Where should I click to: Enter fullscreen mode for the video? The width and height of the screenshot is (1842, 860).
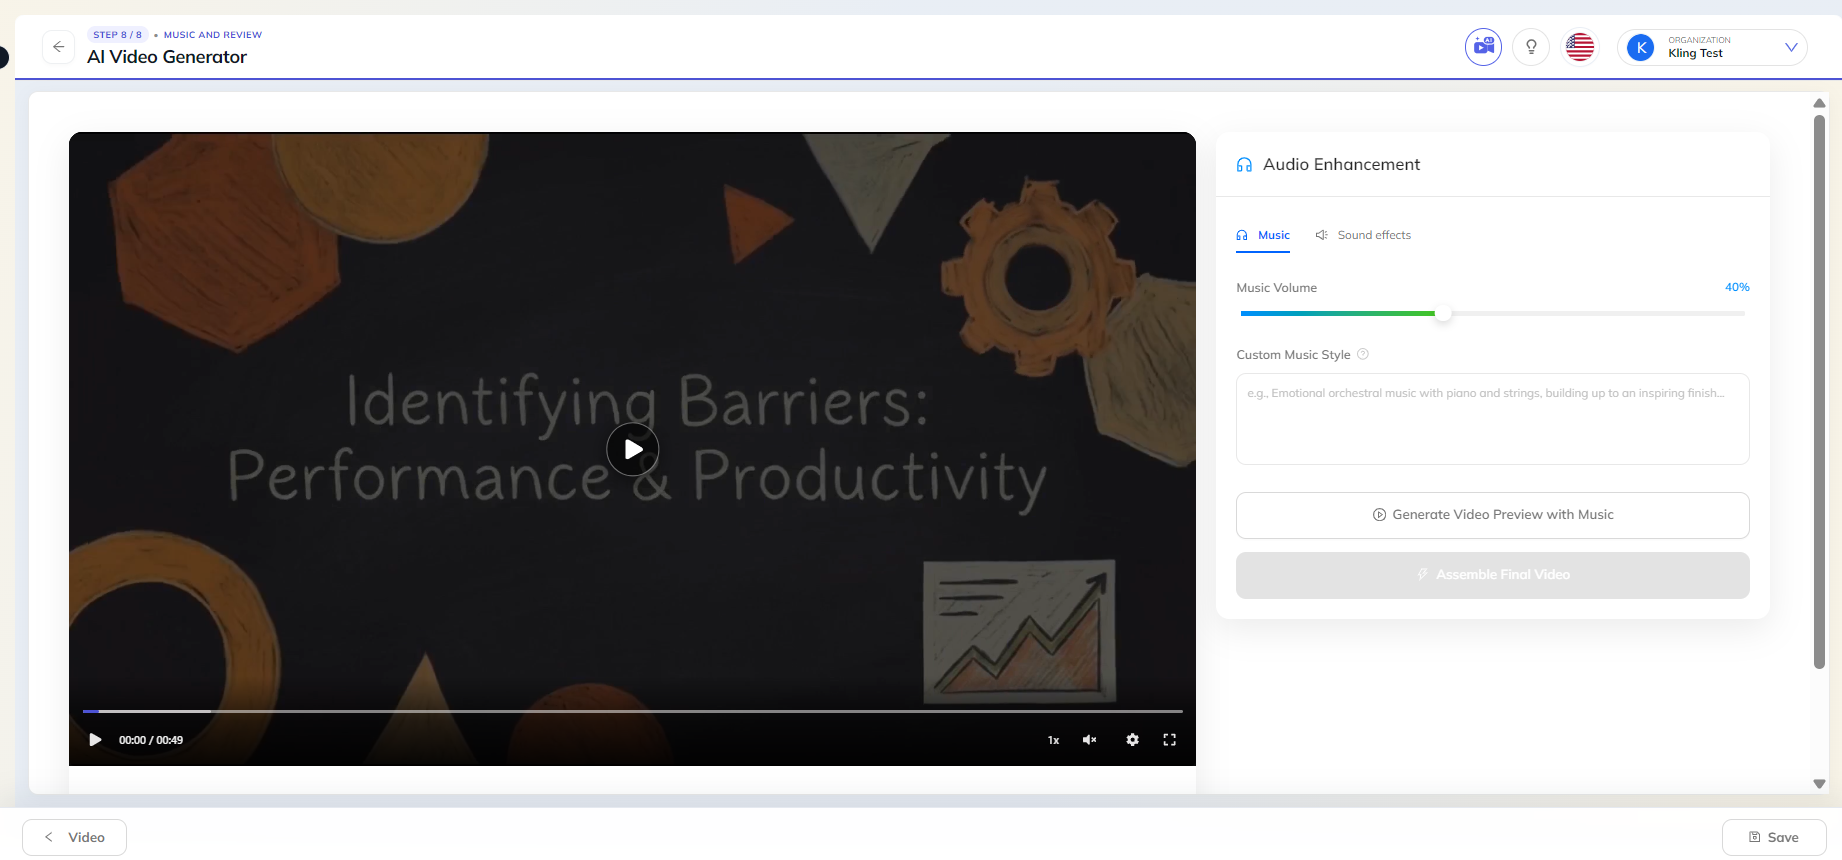[x=1169, y=740]
